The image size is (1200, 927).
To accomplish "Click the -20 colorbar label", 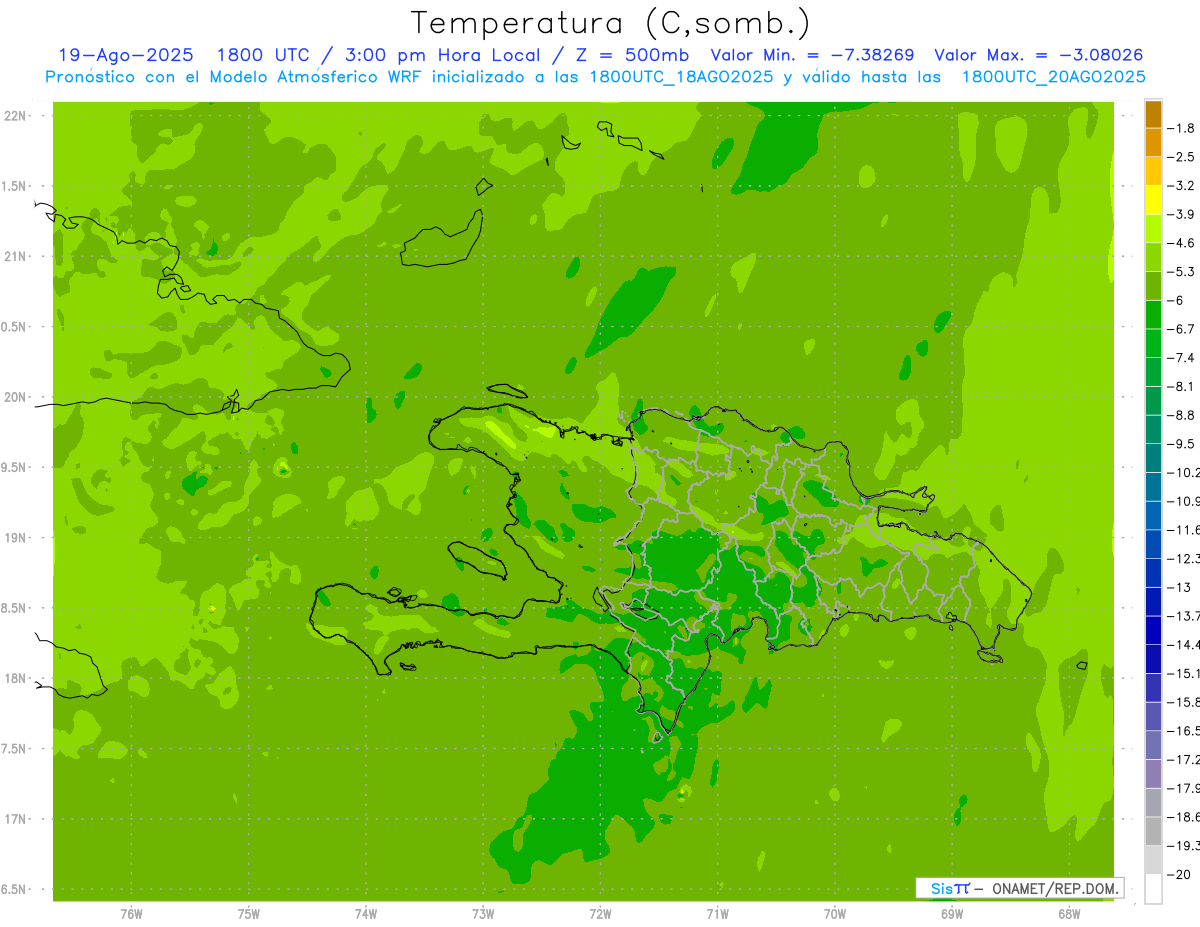I will tap(1178, 875).
